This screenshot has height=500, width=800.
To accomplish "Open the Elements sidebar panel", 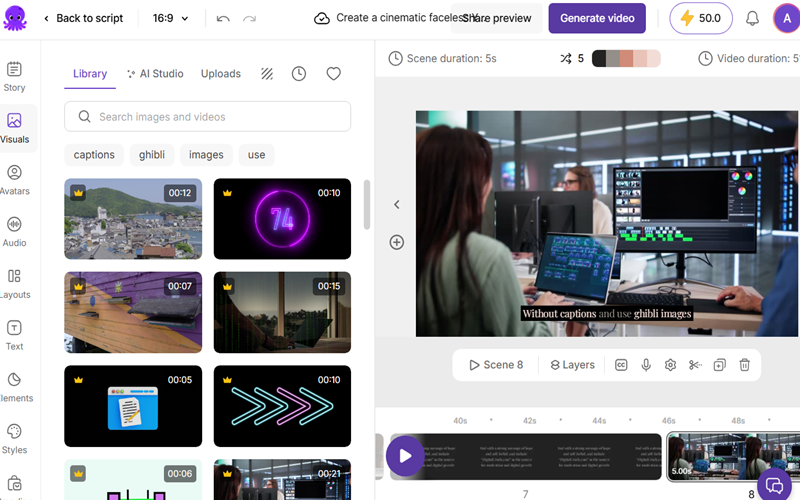I will coord(14,388).
